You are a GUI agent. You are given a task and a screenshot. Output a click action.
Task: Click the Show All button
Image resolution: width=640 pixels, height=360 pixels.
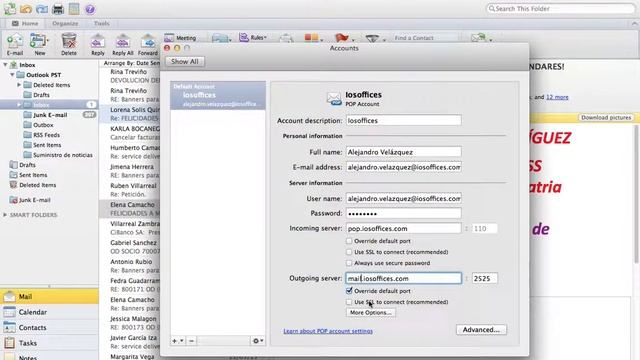click(185, 62)
